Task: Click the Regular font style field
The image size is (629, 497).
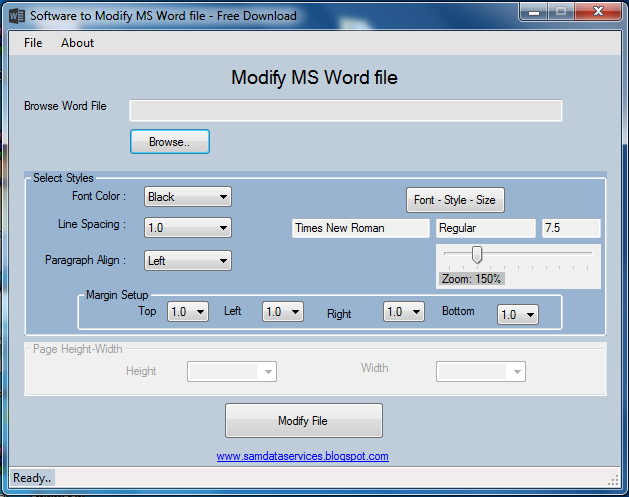Action: [485, 228]
